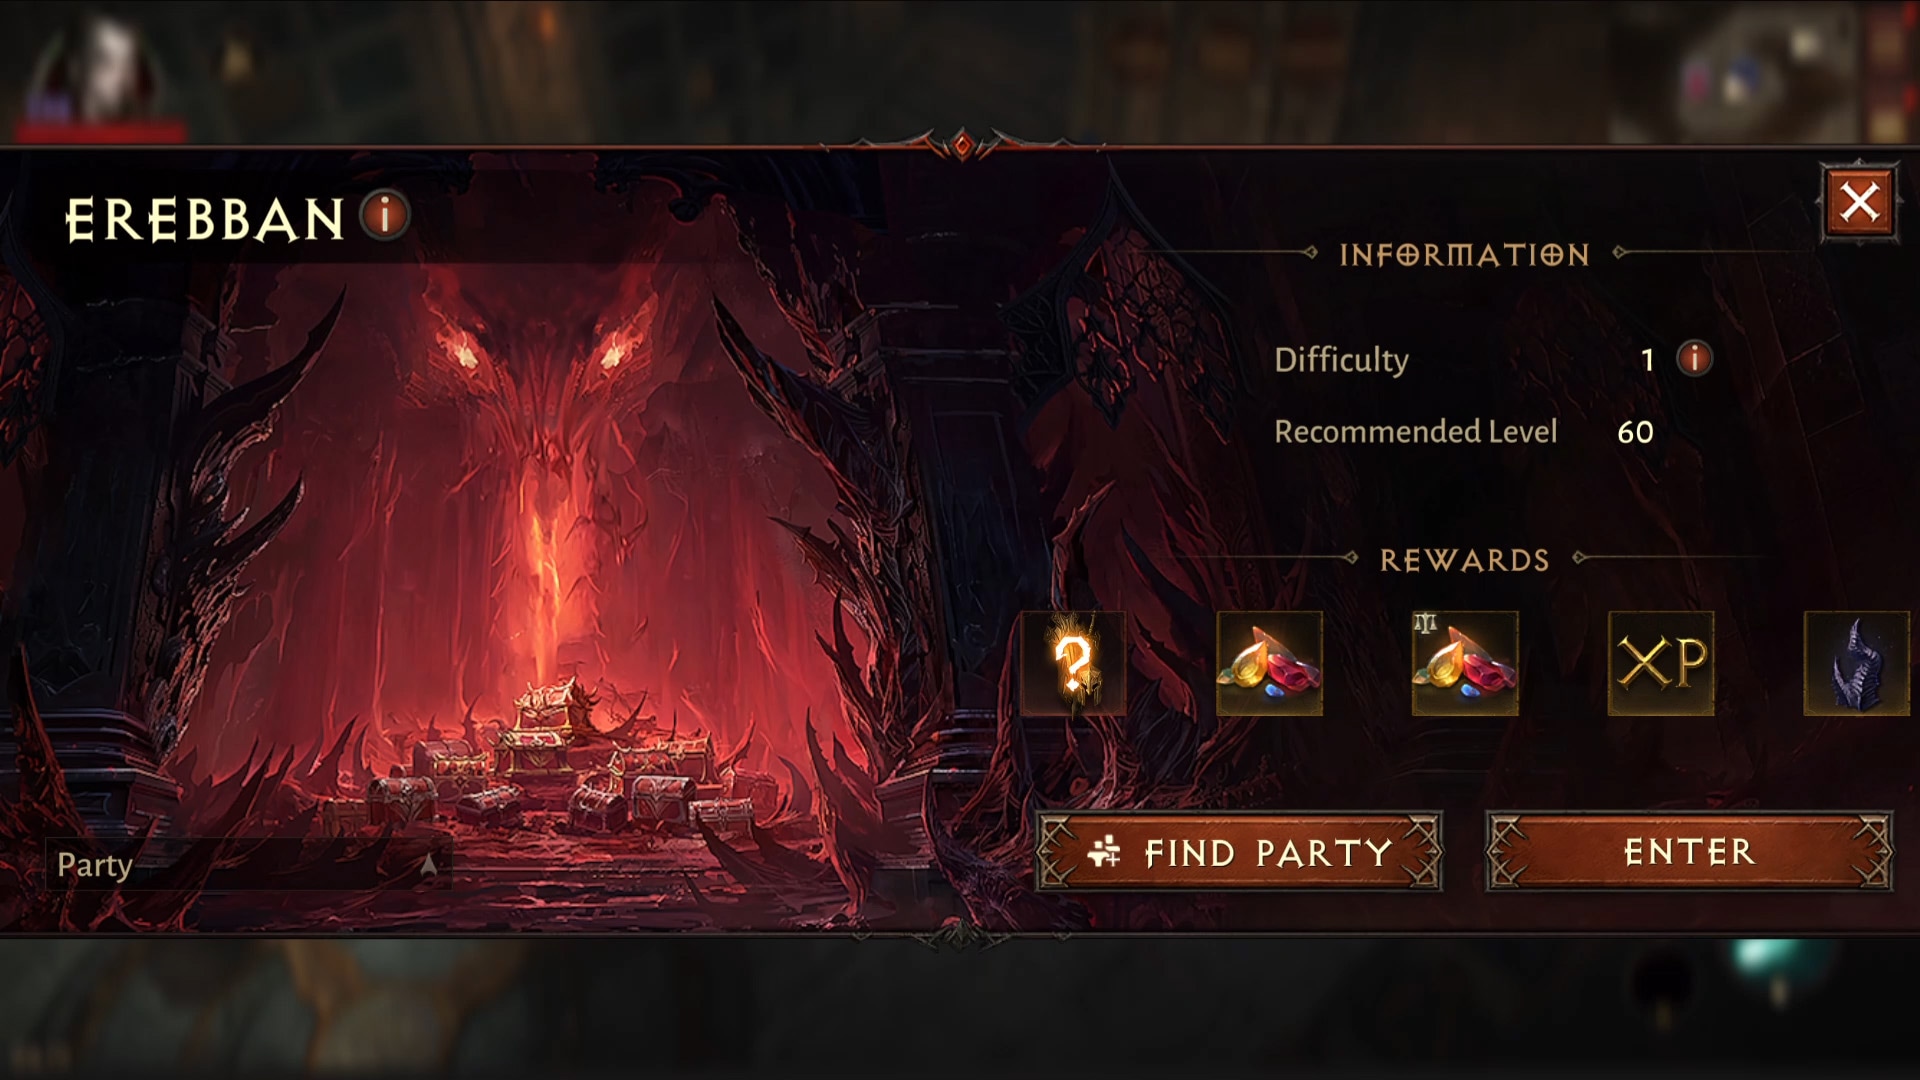The image size is (1920, 1080).
Task: Click the Rewards section header
Action: pyautogui.click(x=1465, y=560)
